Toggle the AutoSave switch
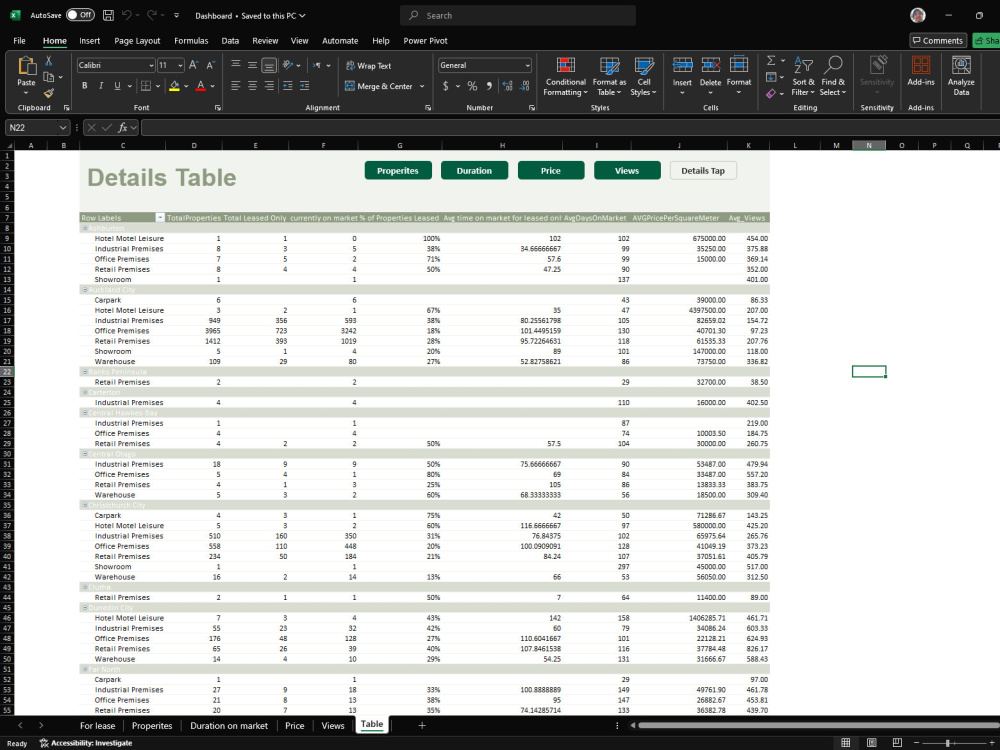The height and width of the screenshot is (750, 1000). tap(80, 15)
